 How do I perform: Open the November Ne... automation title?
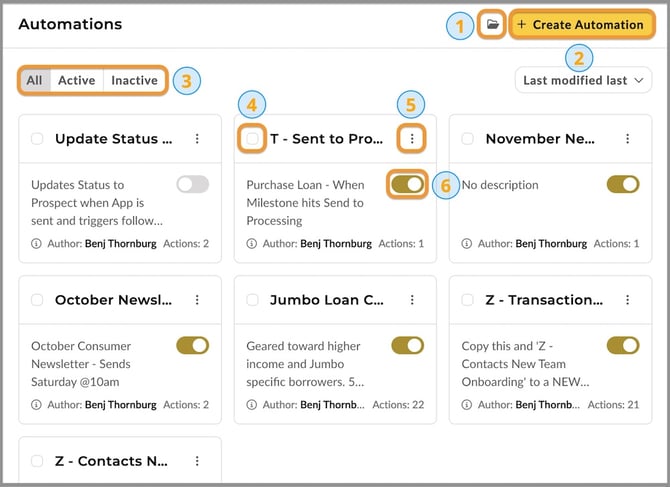[x=540, y=139]
